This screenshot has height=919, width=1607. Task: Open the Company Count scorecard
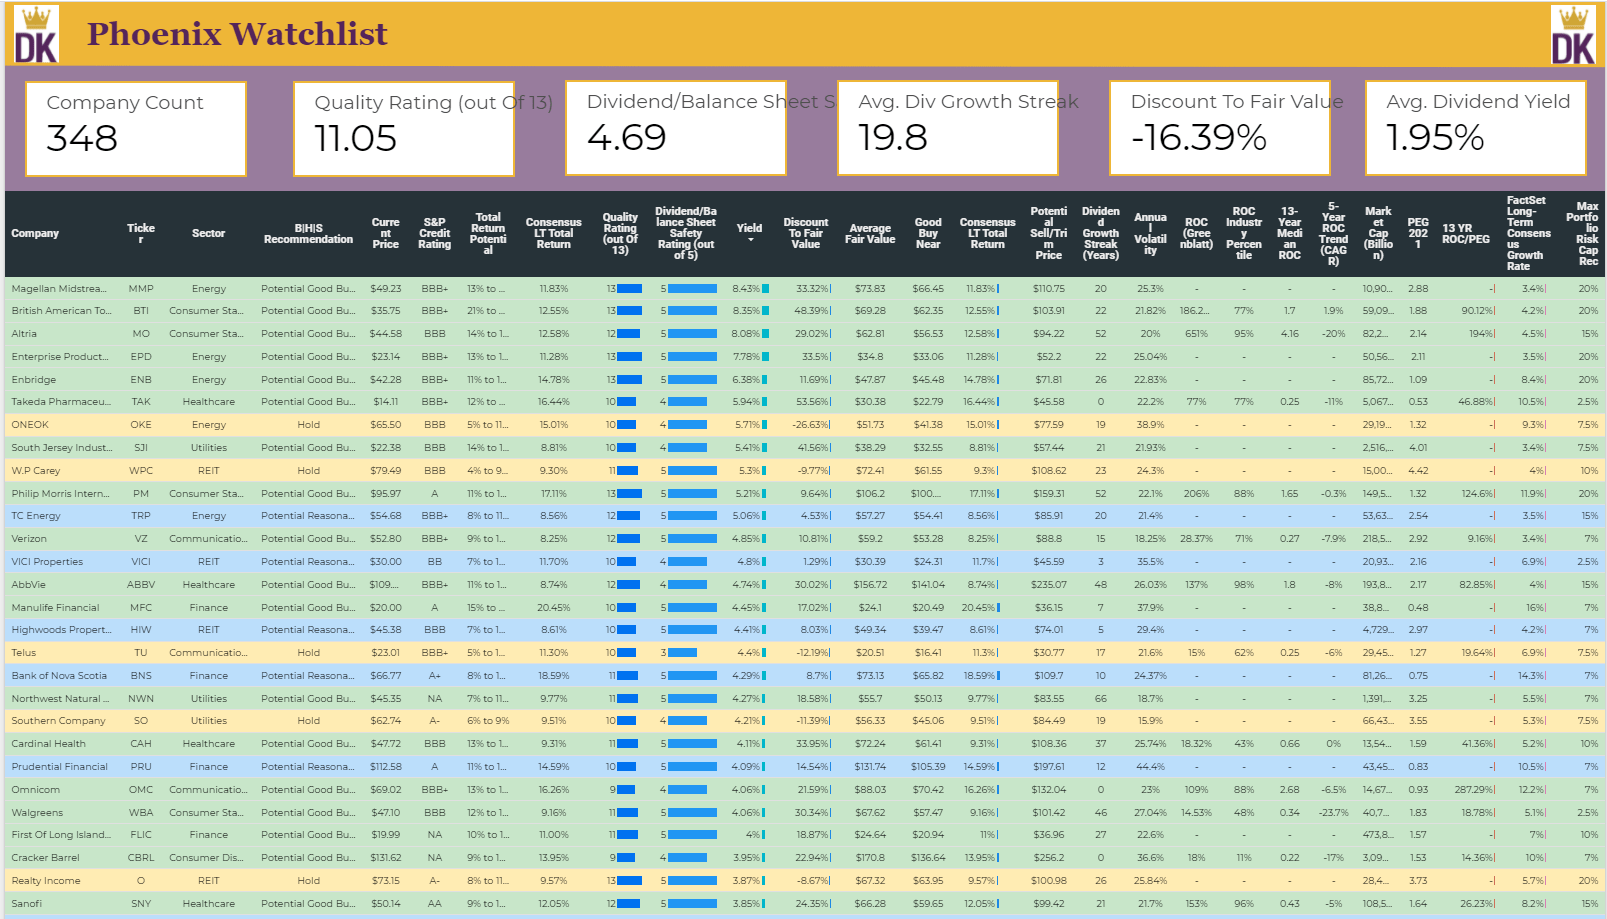[136, 128]
